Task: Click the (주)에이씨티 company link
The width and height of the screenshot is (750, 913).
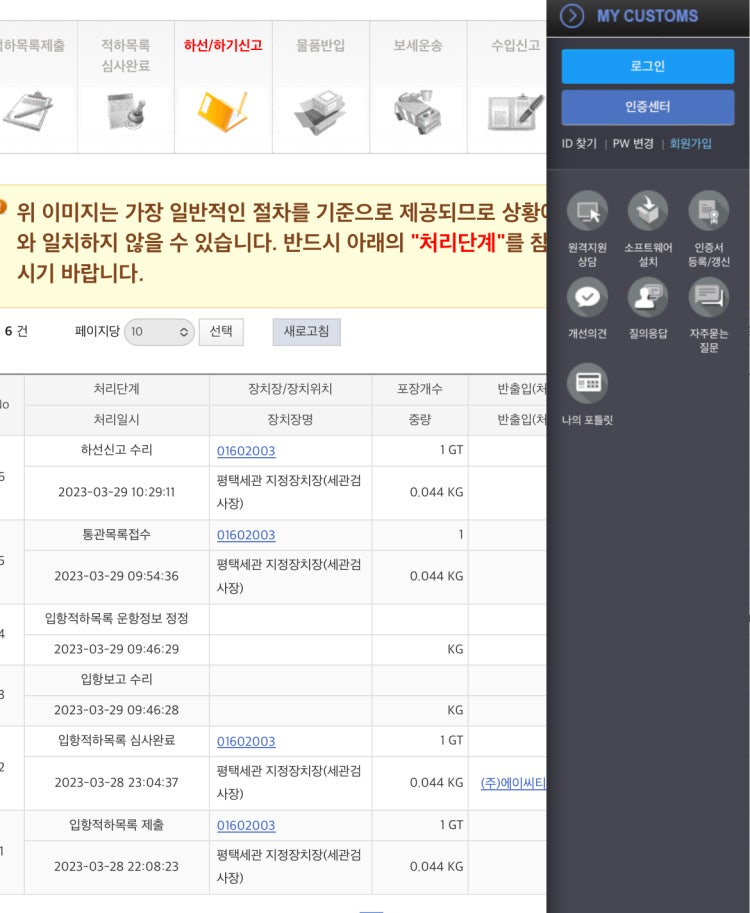Action: (513, 784)
